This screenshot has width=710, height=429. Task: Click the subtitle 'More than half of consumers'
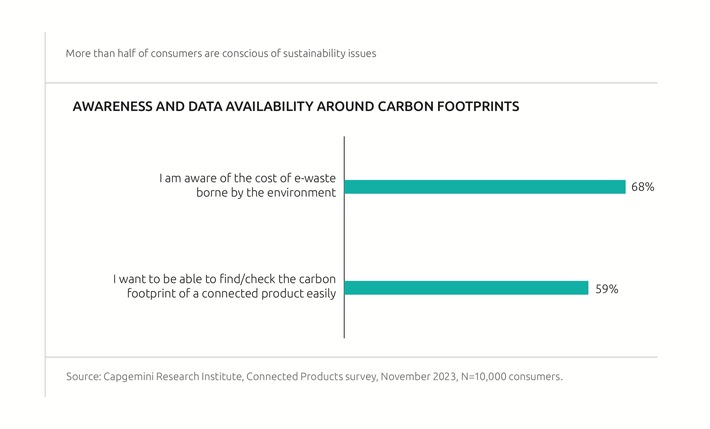point(221,53)
